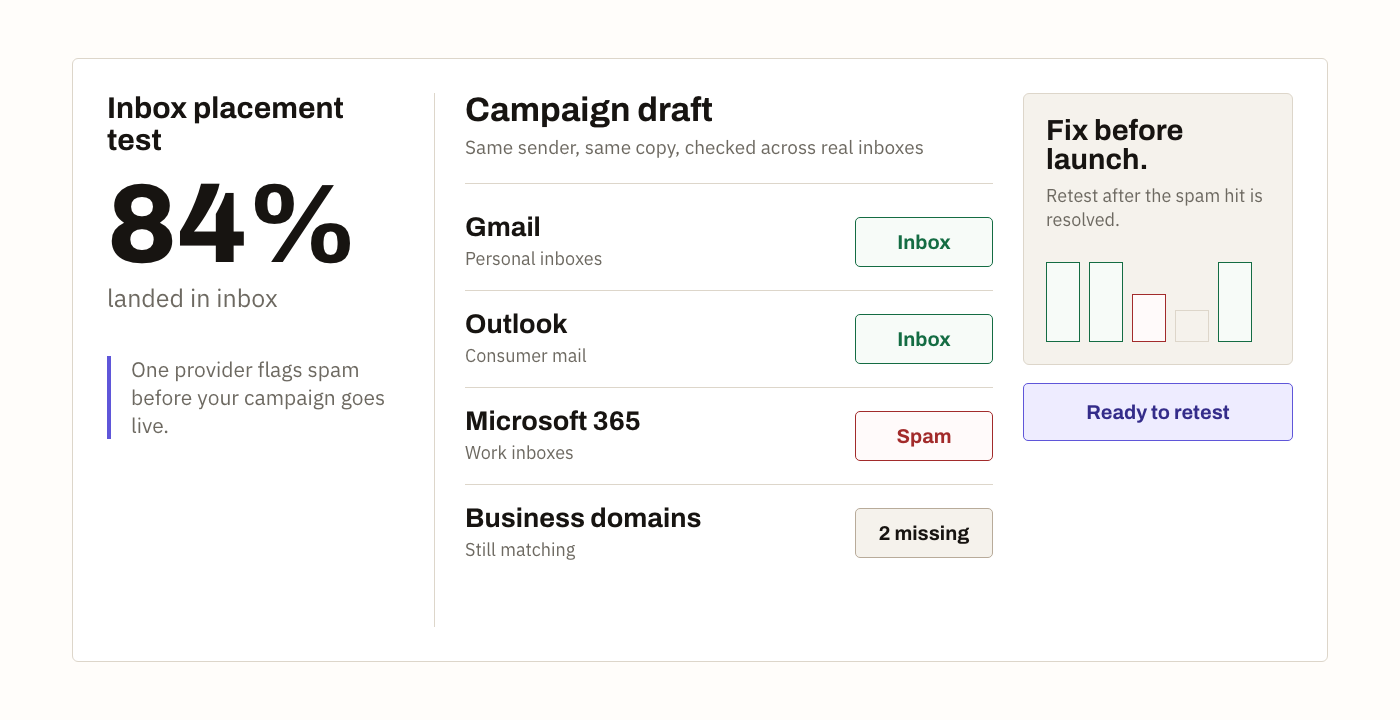This screenshot has height=720, width=1400.
Task: Click the Still matching subtitle
Action: (520, 550)
